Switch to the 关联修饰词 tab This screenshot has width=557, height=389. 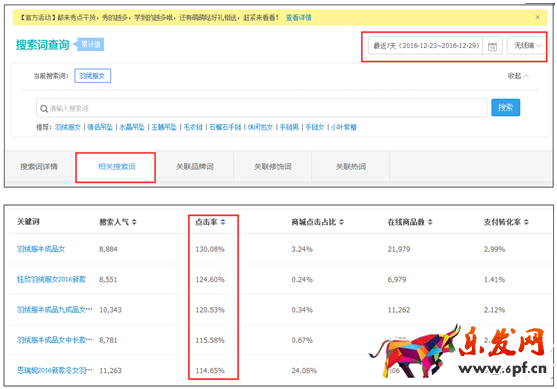pyautogui.click(x=272, y=166)
